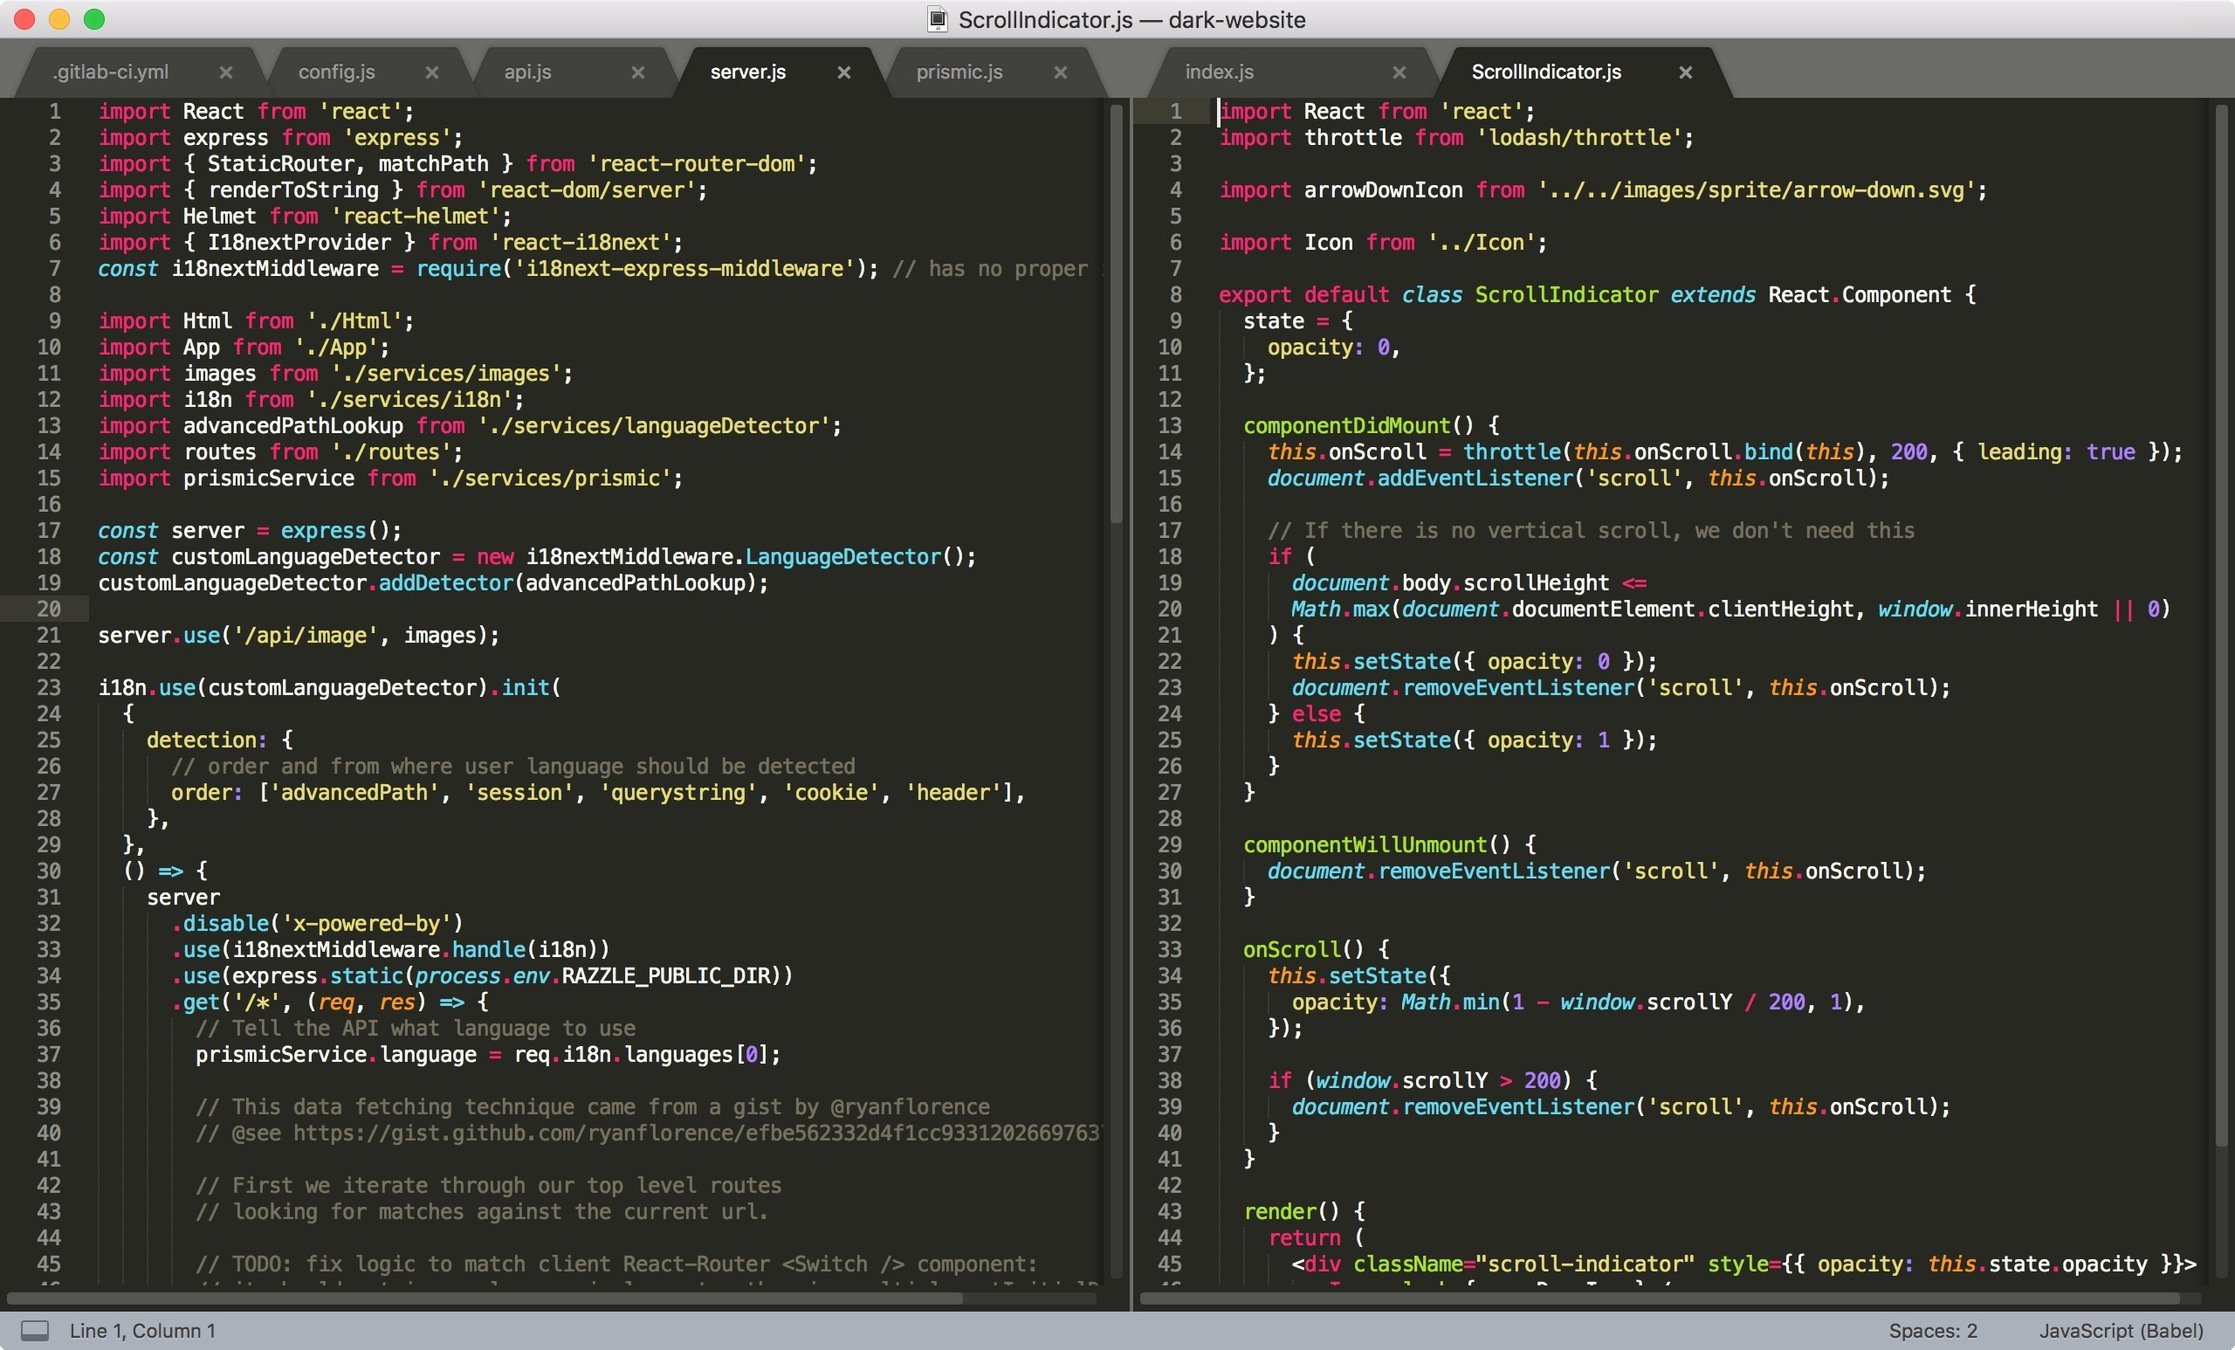Click the green window zoom button

coord(94,19)
